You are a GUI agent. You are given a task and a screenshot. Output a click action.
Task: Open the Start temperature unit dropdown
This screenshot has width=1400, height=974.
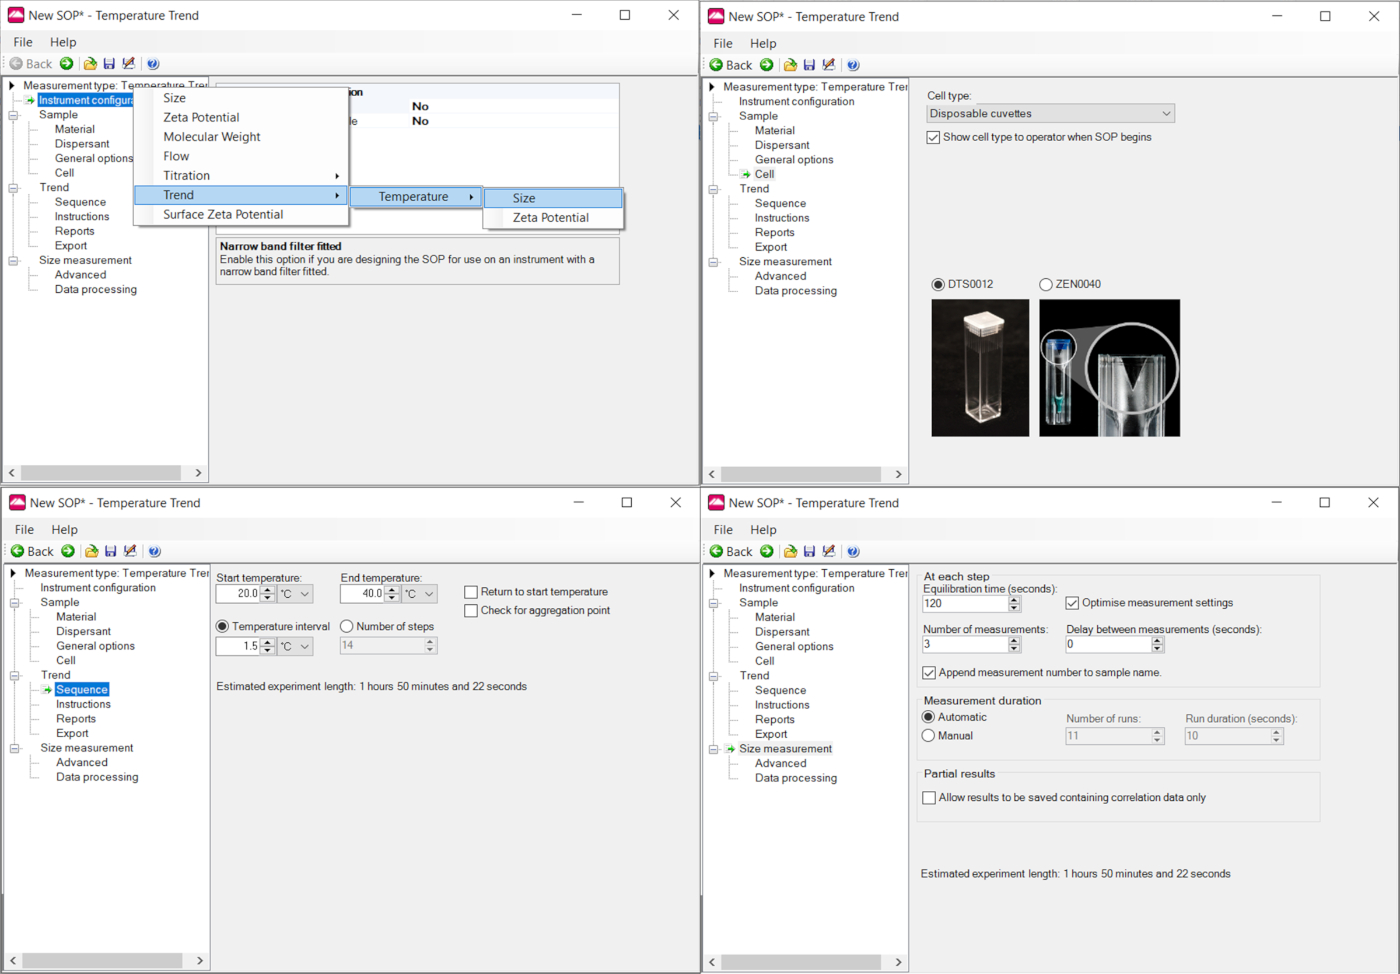tap(295, 594)
